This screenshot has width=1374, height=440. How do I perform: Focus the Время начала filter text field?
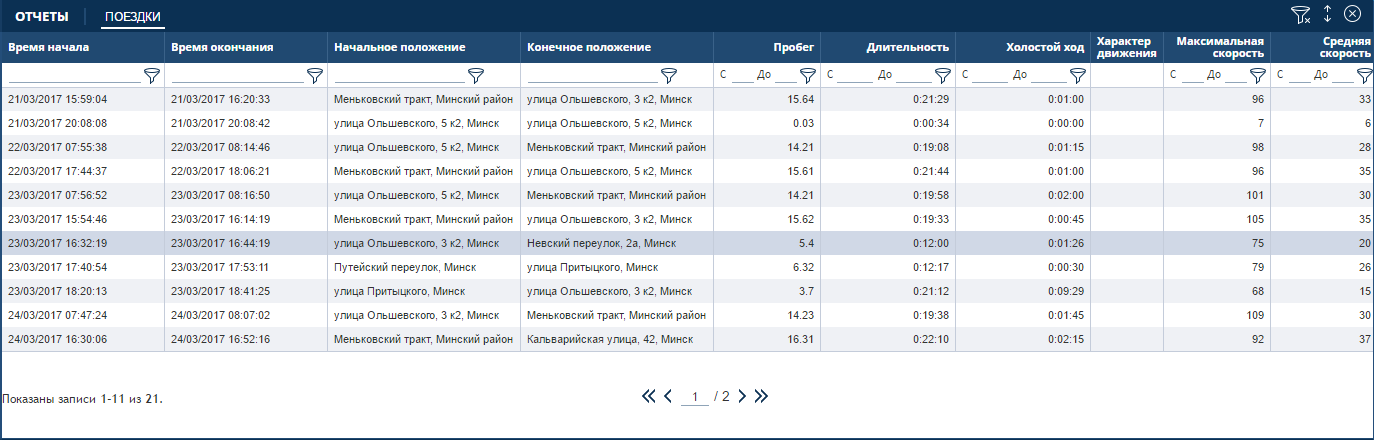pyautogui.click(x=75, y=75)
